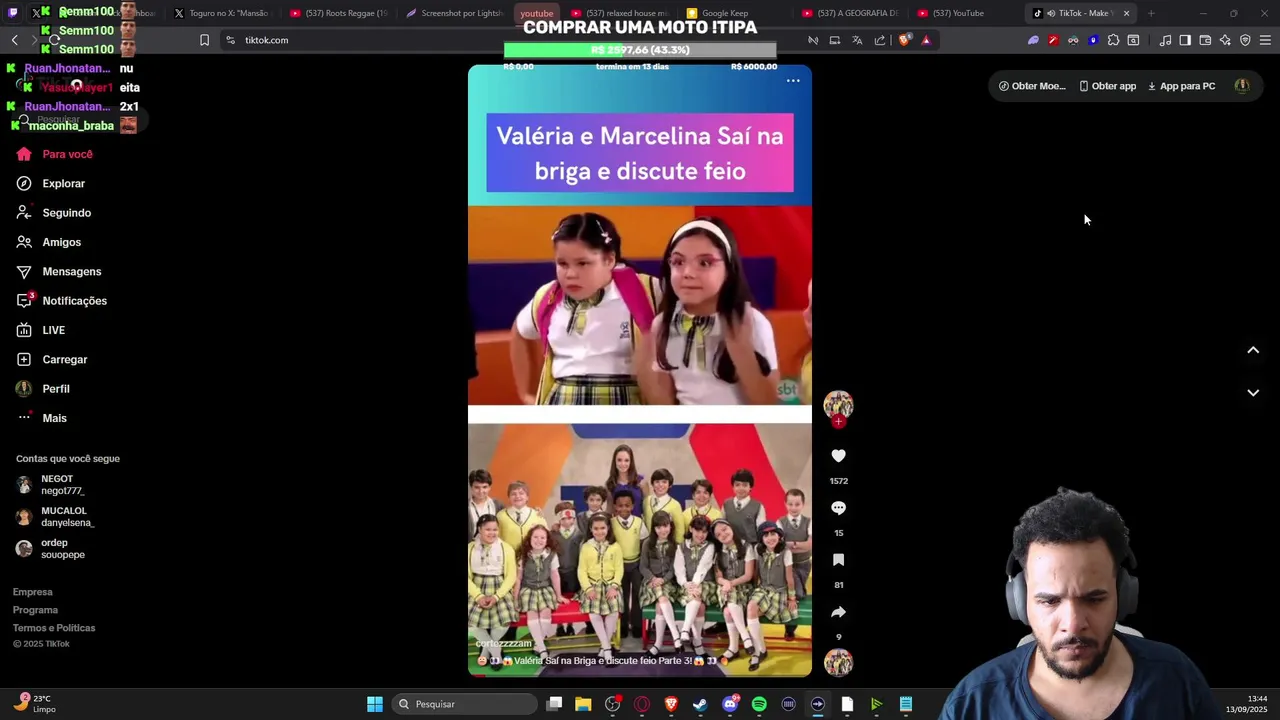Open Windows Start menu
This screenshot has width=1280, height=720.
375,704
